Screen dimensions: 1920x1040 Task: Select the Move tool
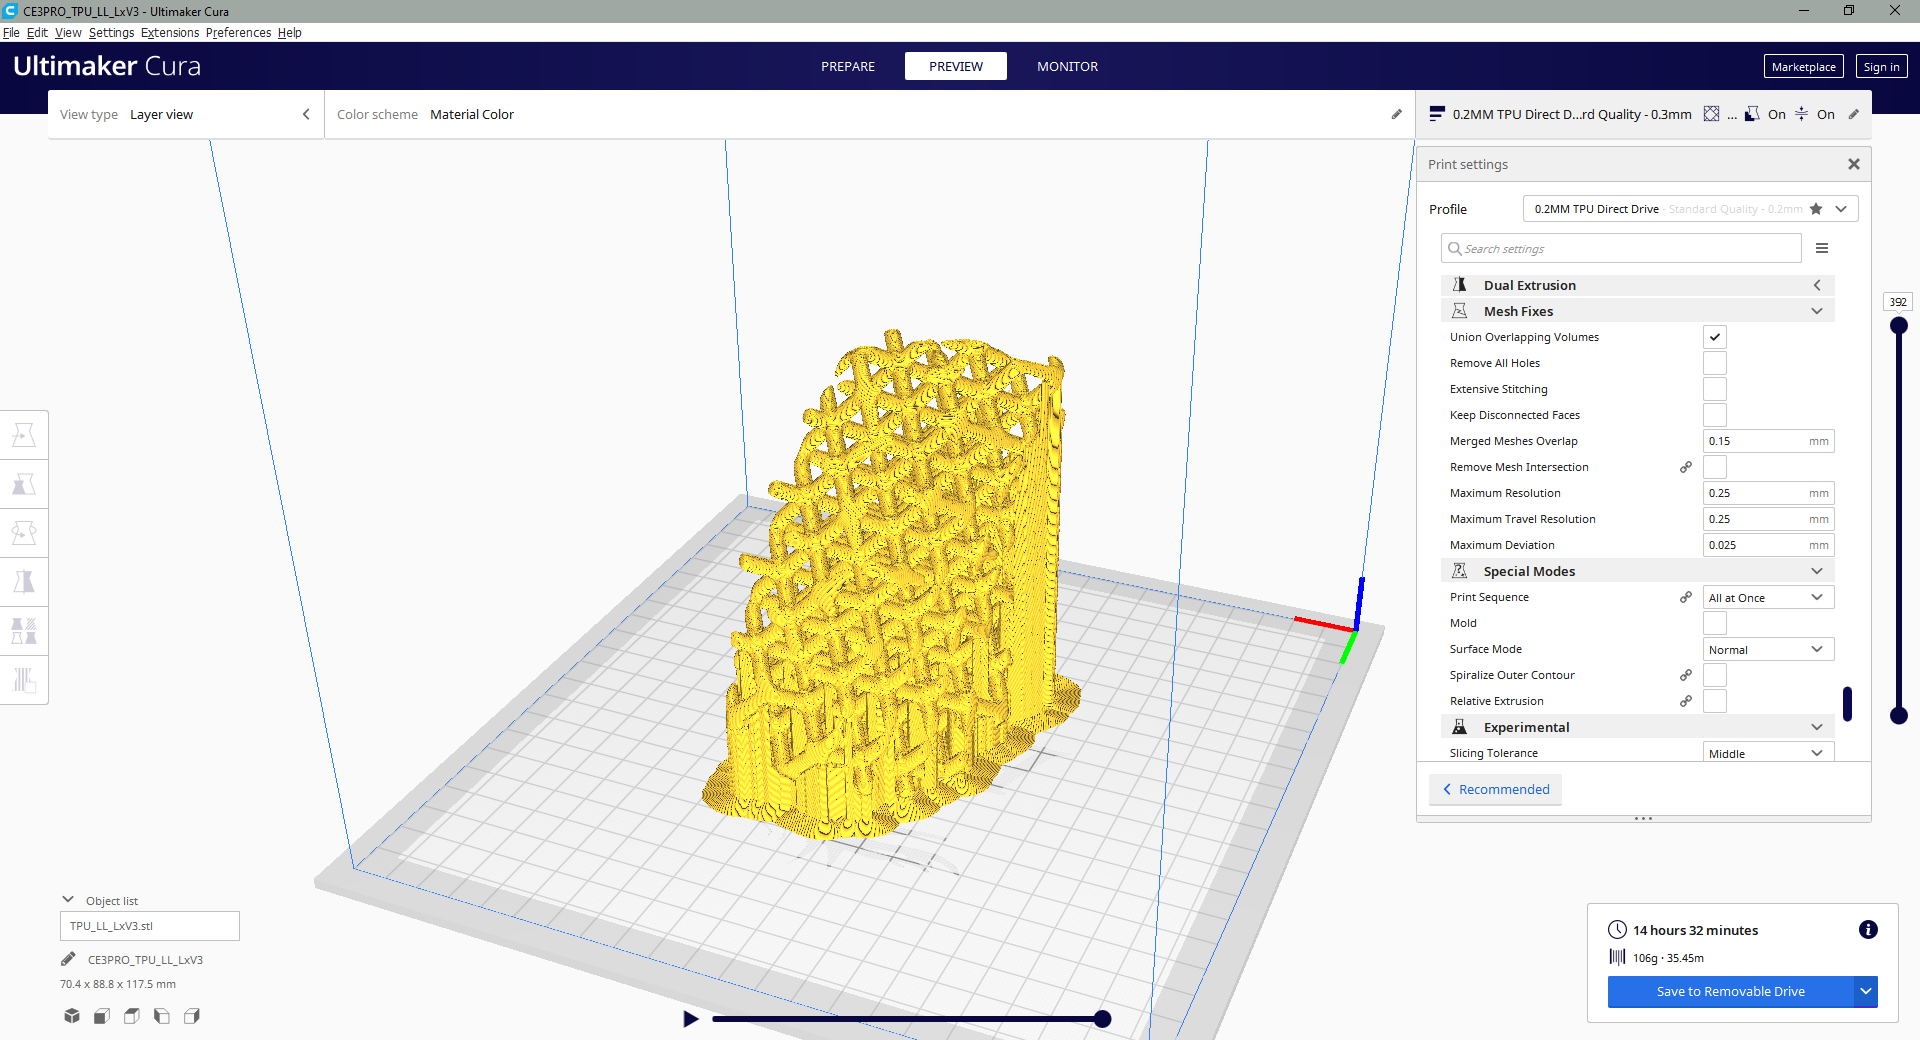24,434
